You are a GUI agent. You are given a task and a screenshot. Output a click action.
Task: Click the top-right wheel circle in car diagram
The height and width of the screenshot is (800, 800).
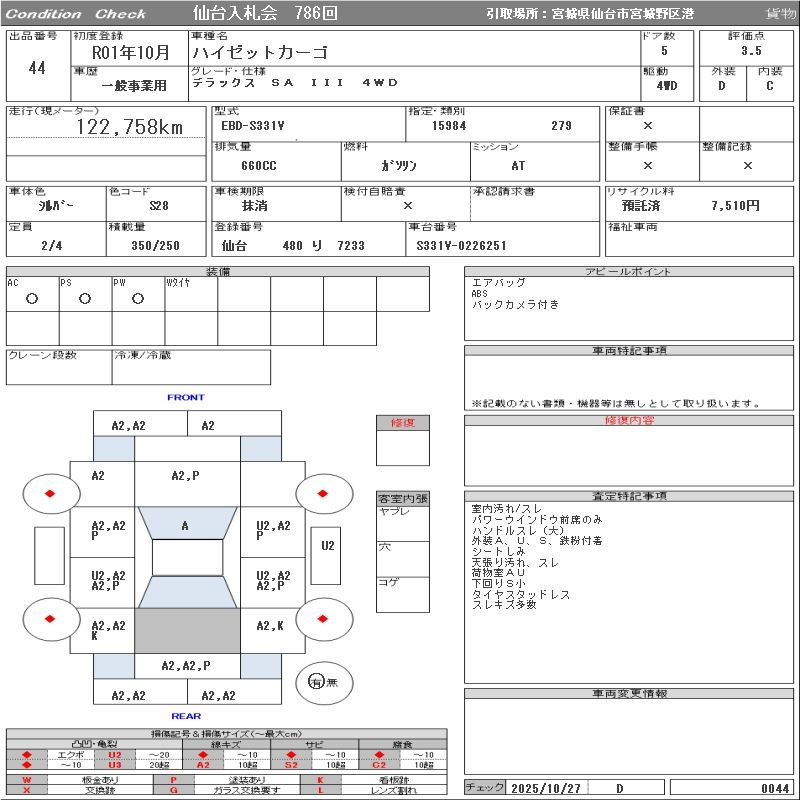tap(325, 493)
